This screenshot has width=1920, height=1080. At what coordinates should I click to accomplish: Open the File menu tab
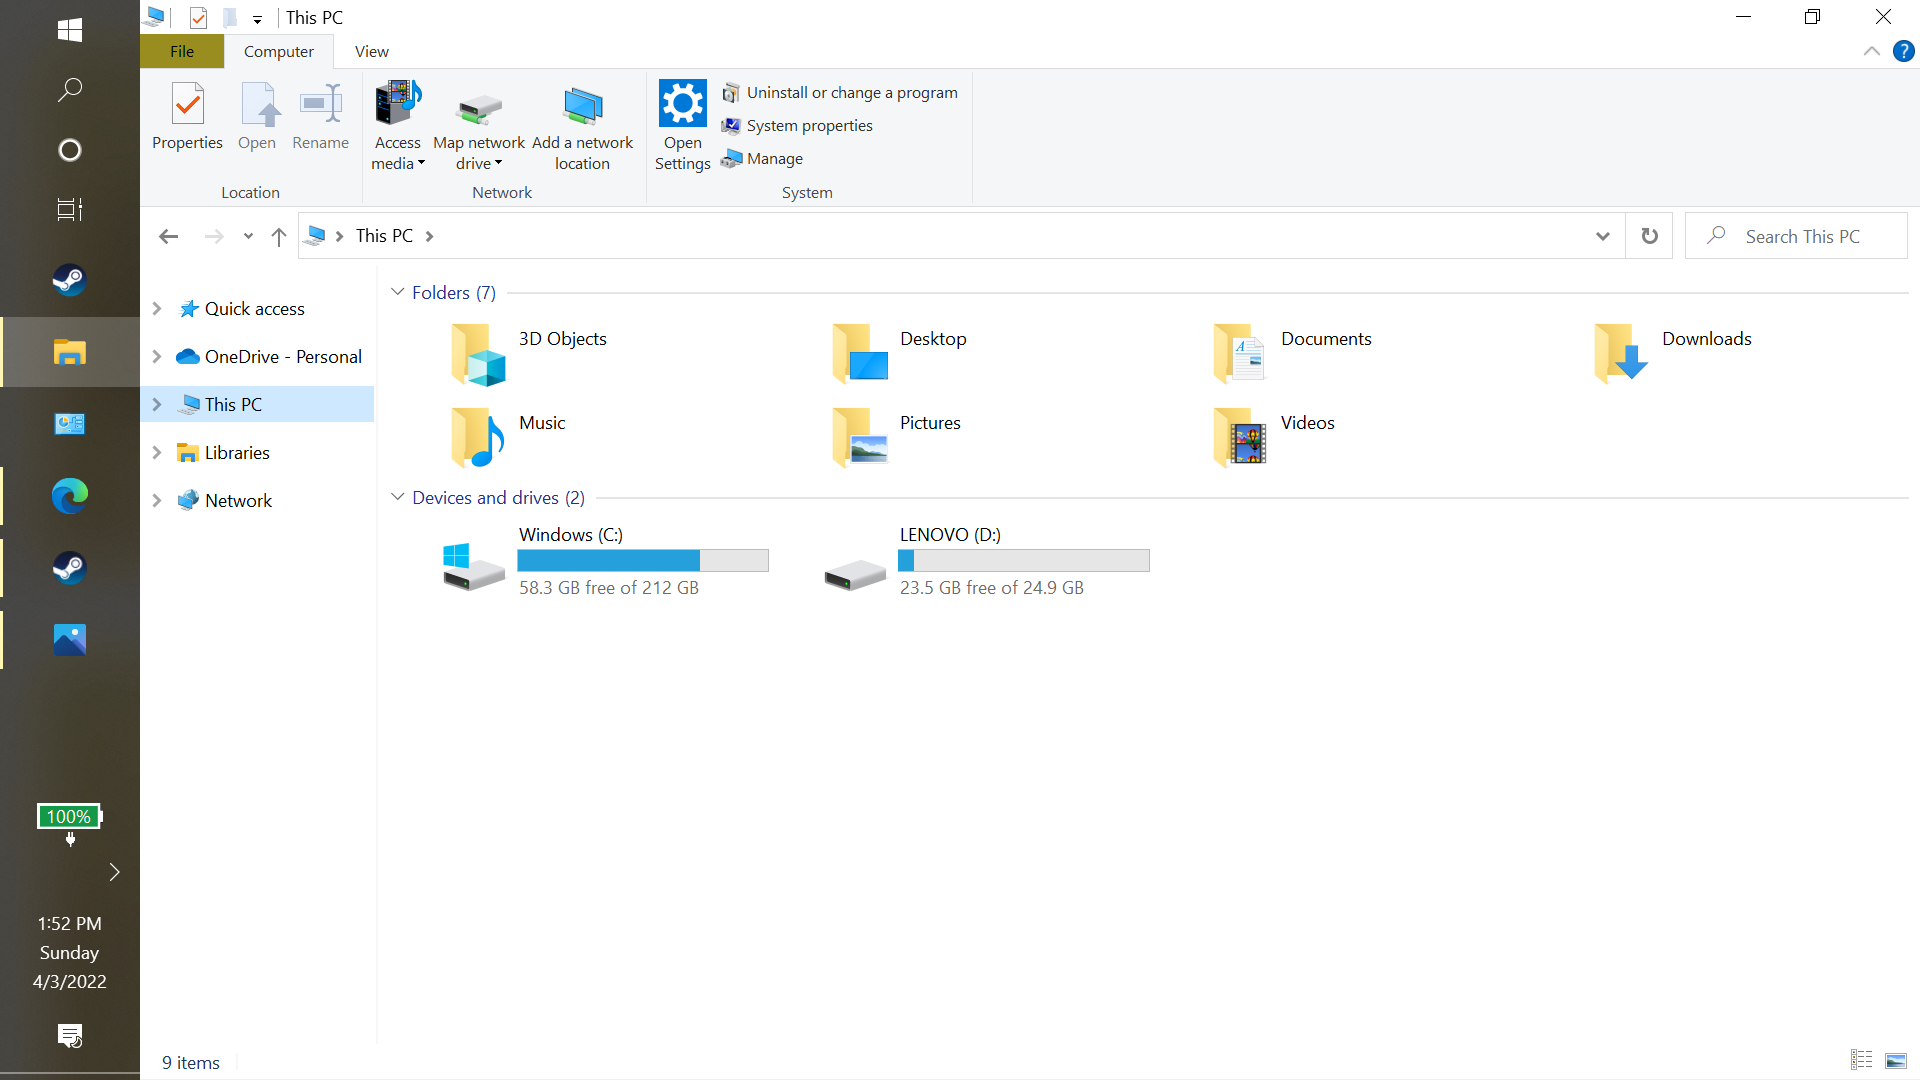[182, 51]
